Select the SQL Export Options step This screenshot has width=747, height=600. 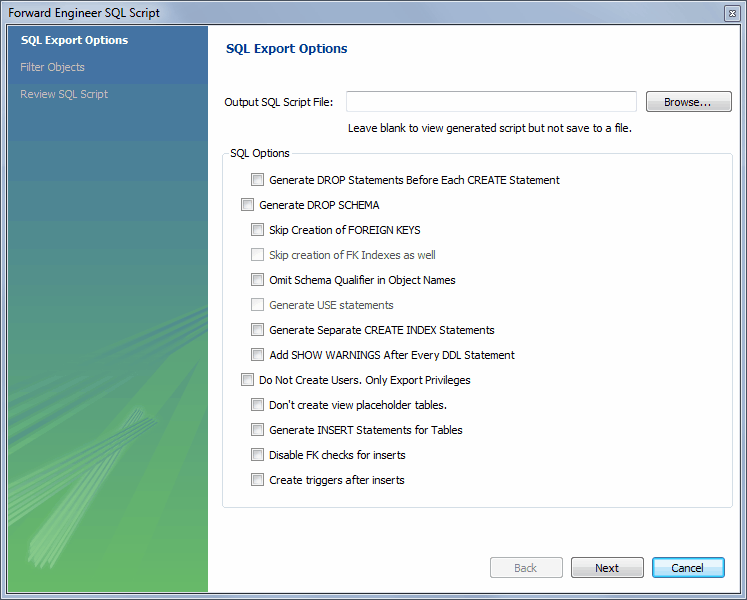point(74,40)
